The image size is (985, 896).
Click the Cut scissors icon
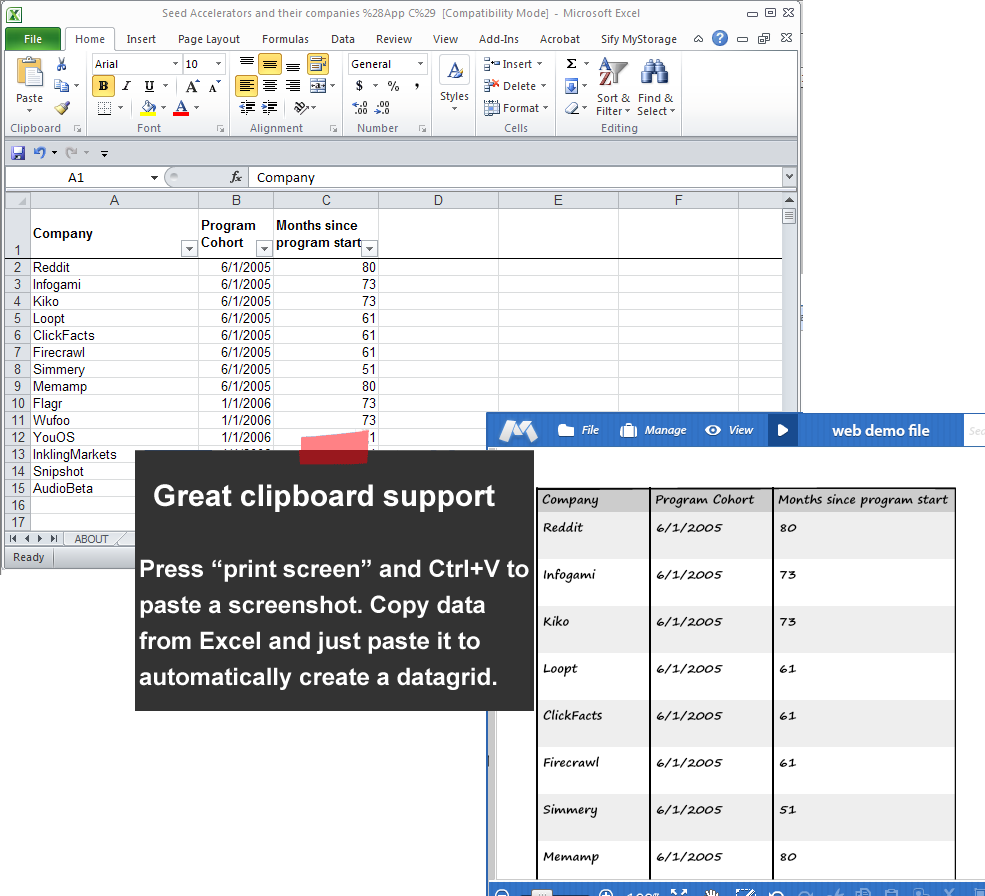pos(62,64)
